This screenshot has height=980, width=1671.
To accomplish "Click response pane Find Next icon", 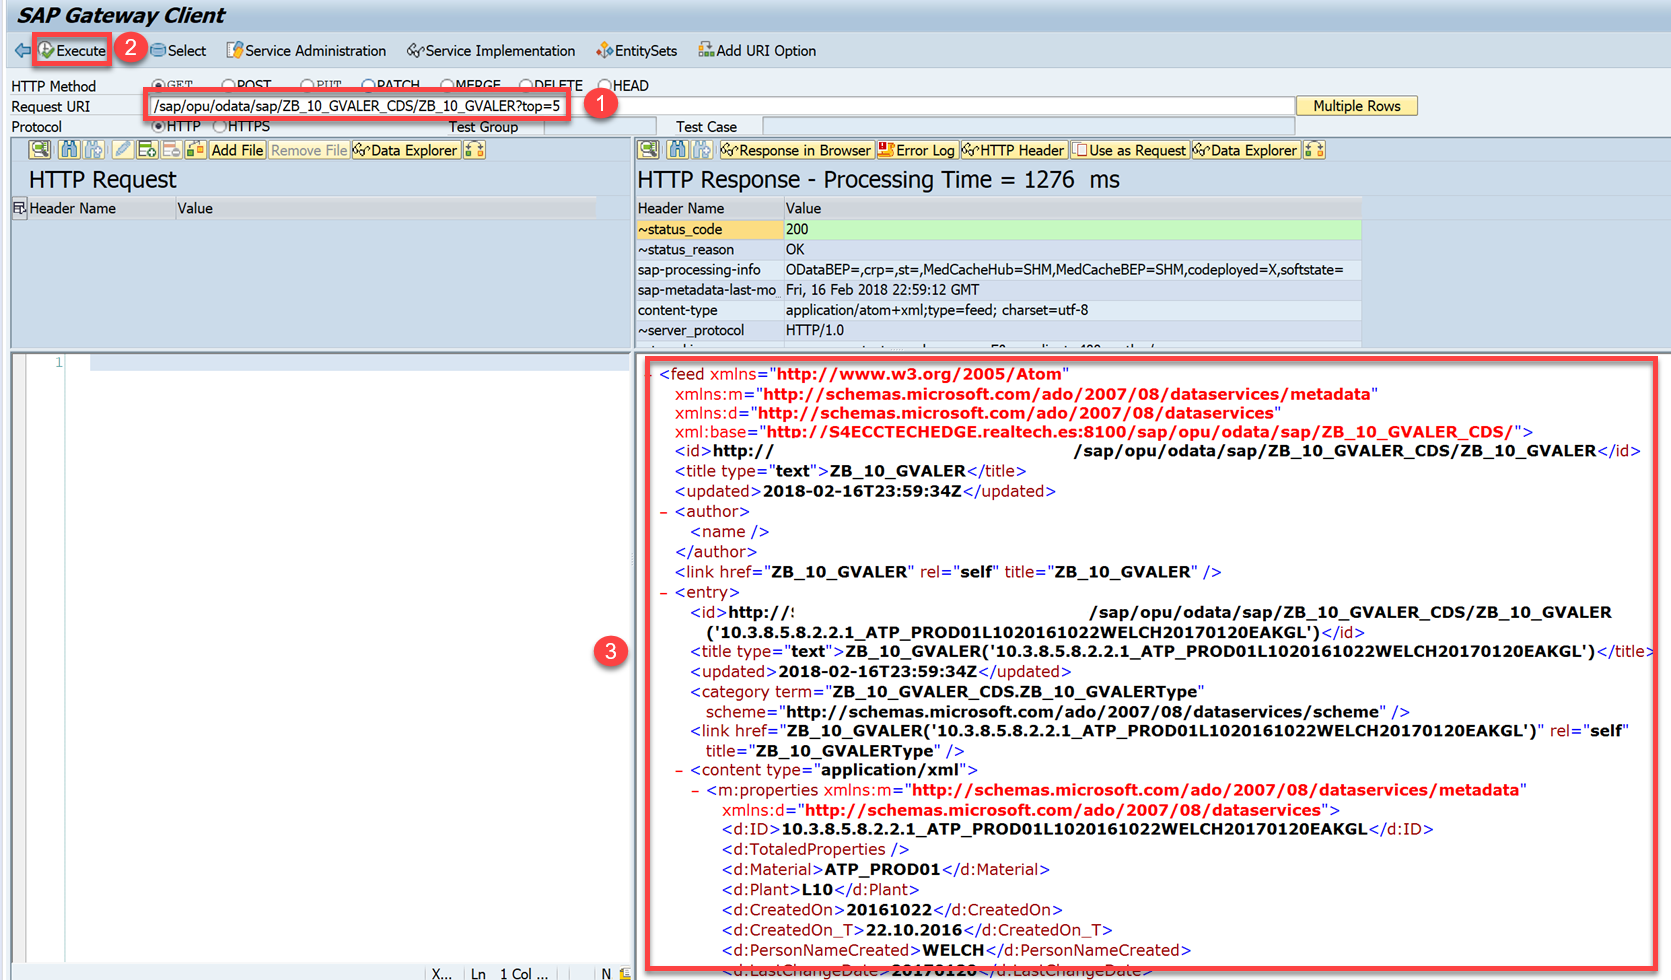I will (702, 150).
